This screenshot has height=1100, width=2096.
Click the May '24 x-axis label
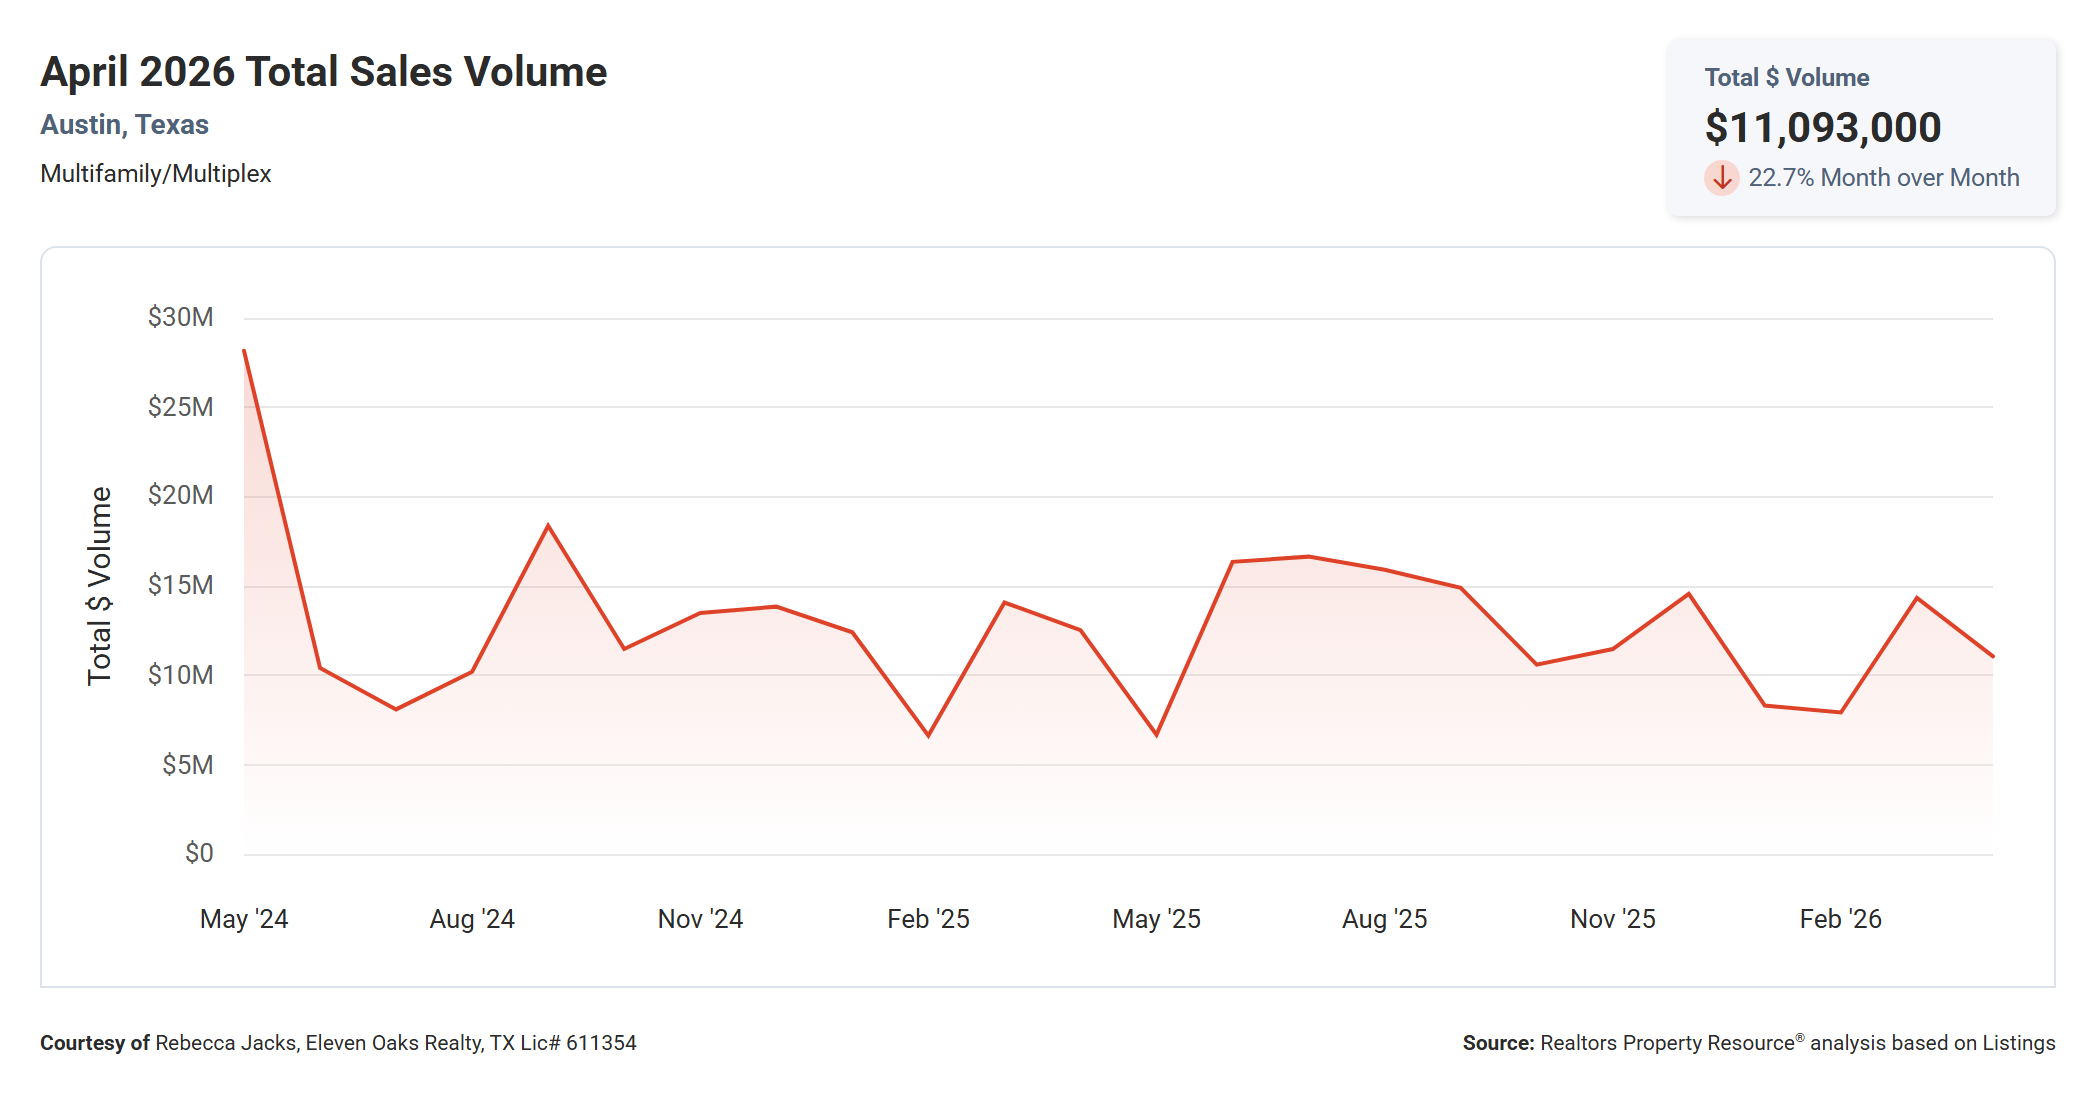[244, 919]
